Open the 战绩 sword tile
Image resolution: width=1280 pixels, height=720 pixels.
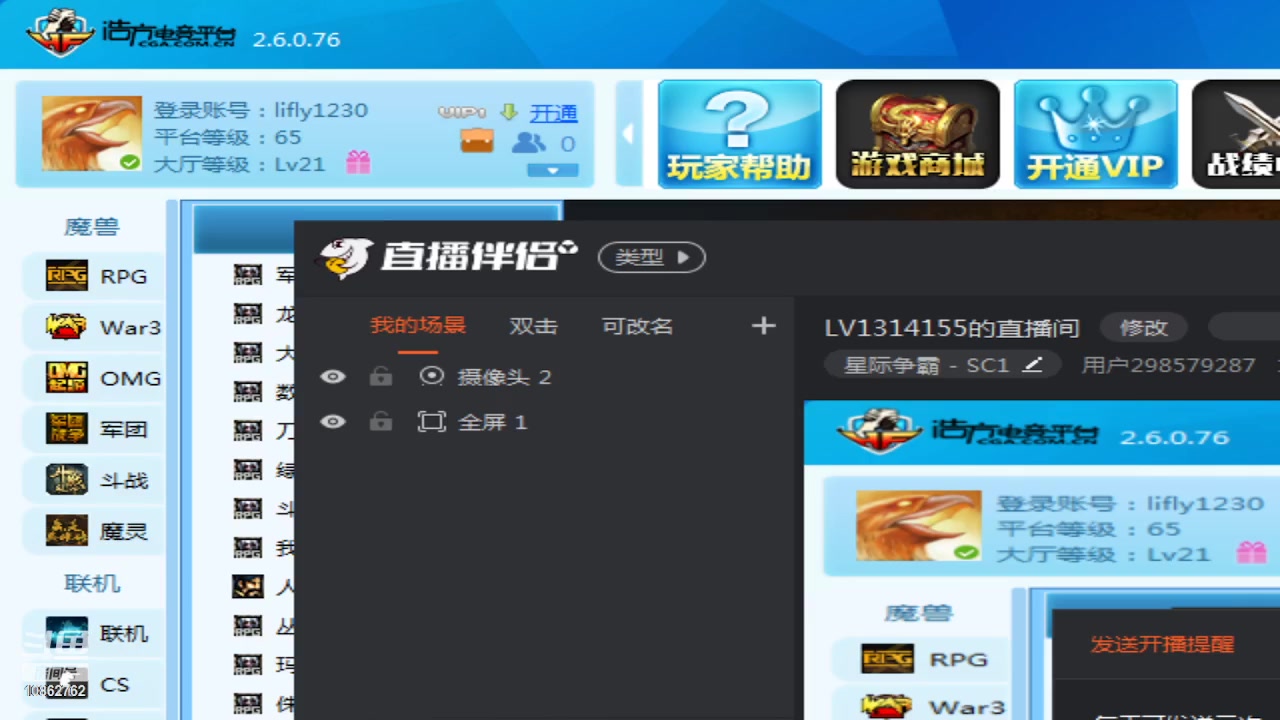(x=1236, y=135)
